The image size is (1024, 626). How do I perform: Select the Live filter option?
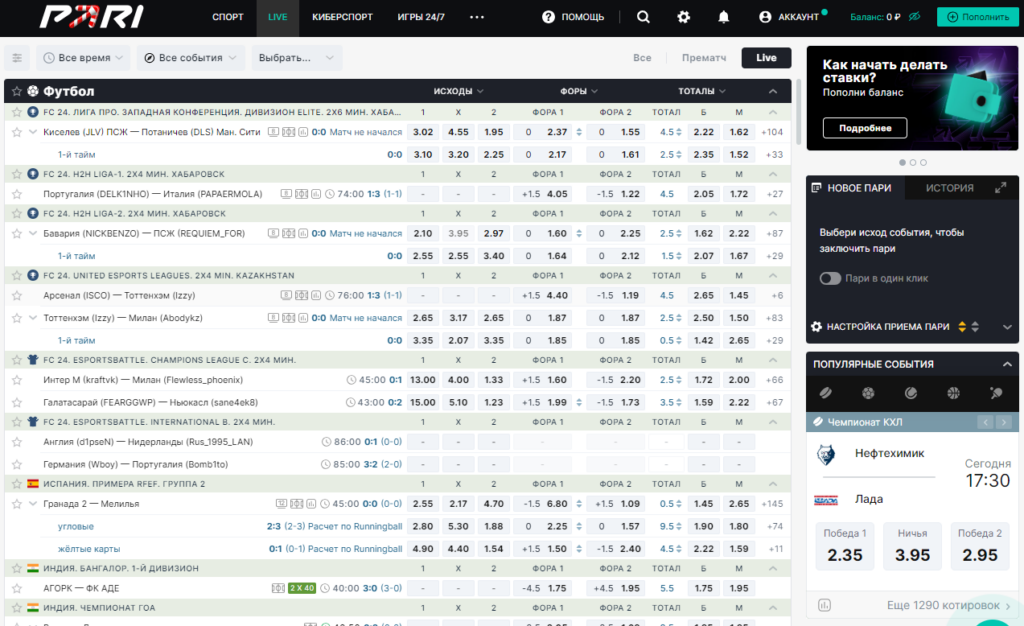point(766,58)
